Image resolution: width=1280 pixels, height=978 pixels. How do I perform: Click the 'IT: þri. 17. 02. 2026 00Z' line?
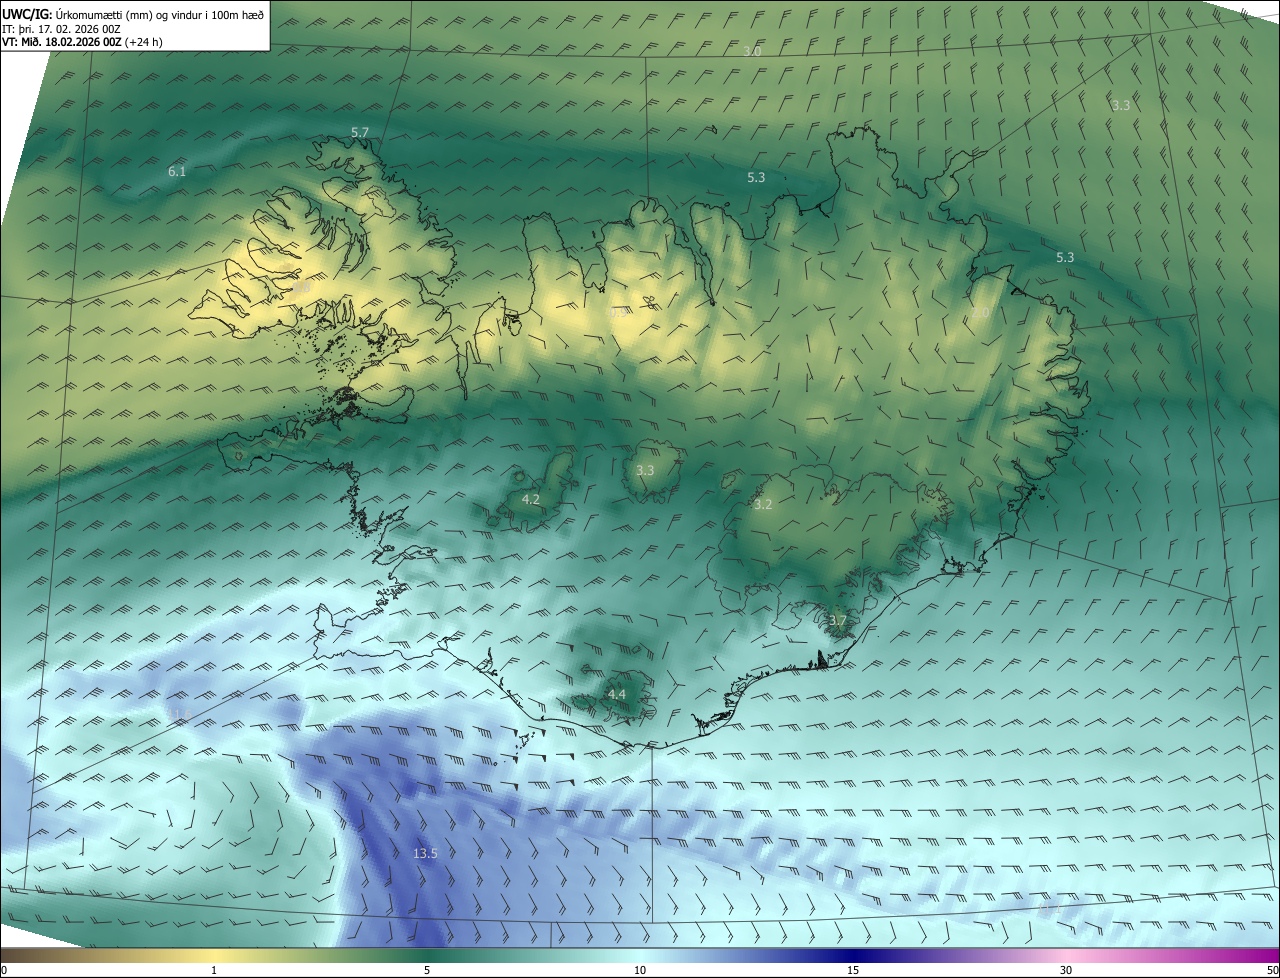tap(61, 29)
